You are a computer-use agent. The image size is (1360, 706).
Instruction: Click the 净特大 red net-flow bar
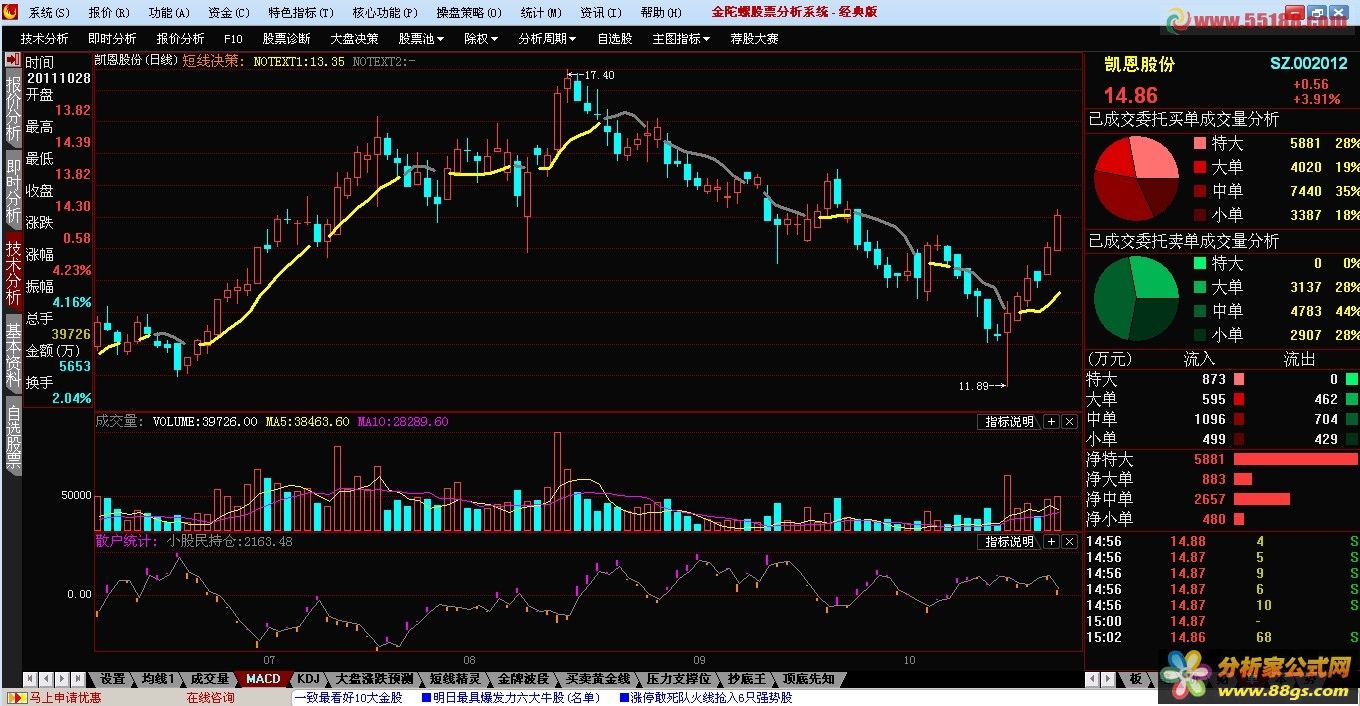1295,459
